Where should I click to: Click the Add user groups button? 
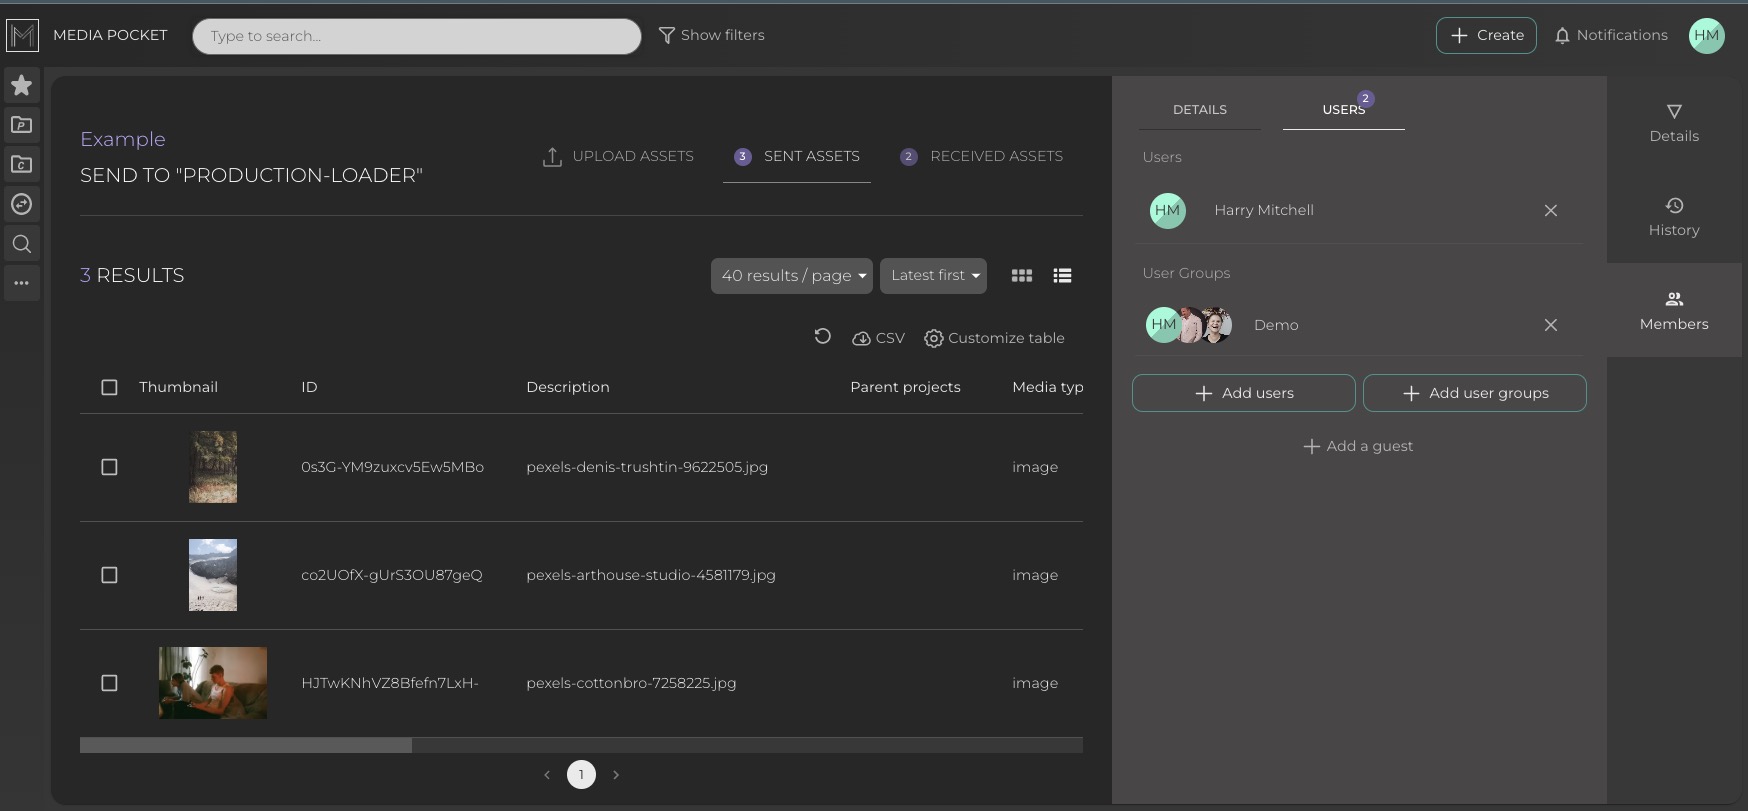point(1474,393)
